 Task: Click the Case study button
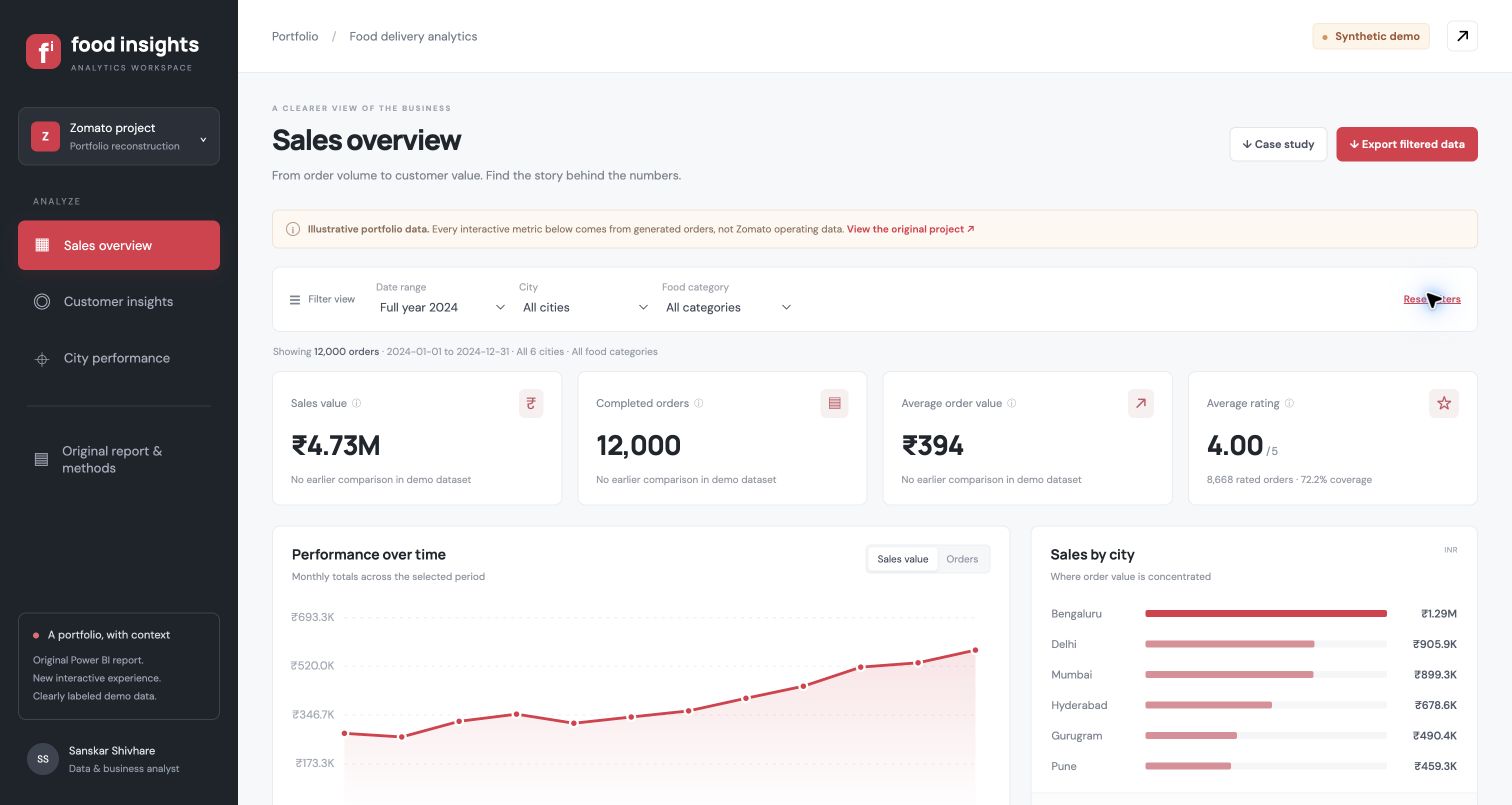[1278, 144]
